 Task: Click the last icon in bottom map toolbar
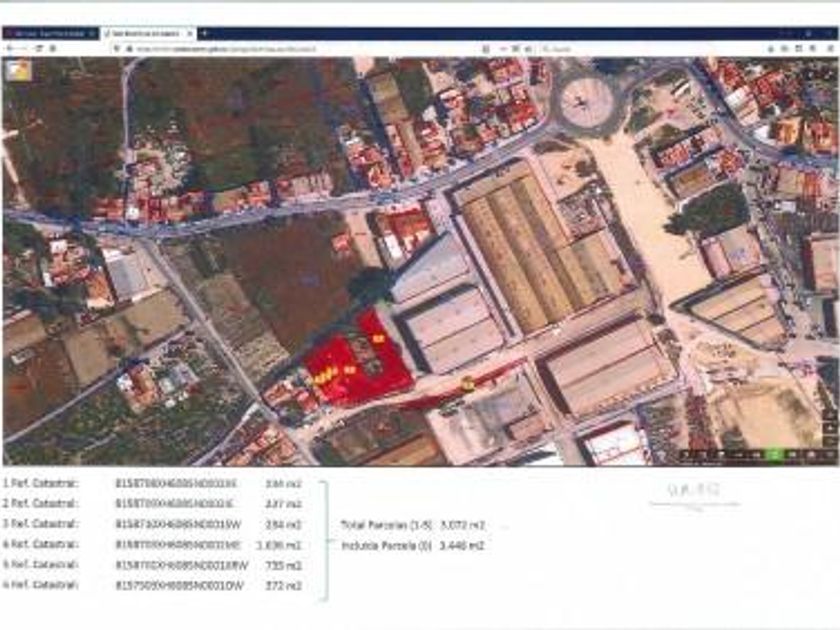point(828,454)
